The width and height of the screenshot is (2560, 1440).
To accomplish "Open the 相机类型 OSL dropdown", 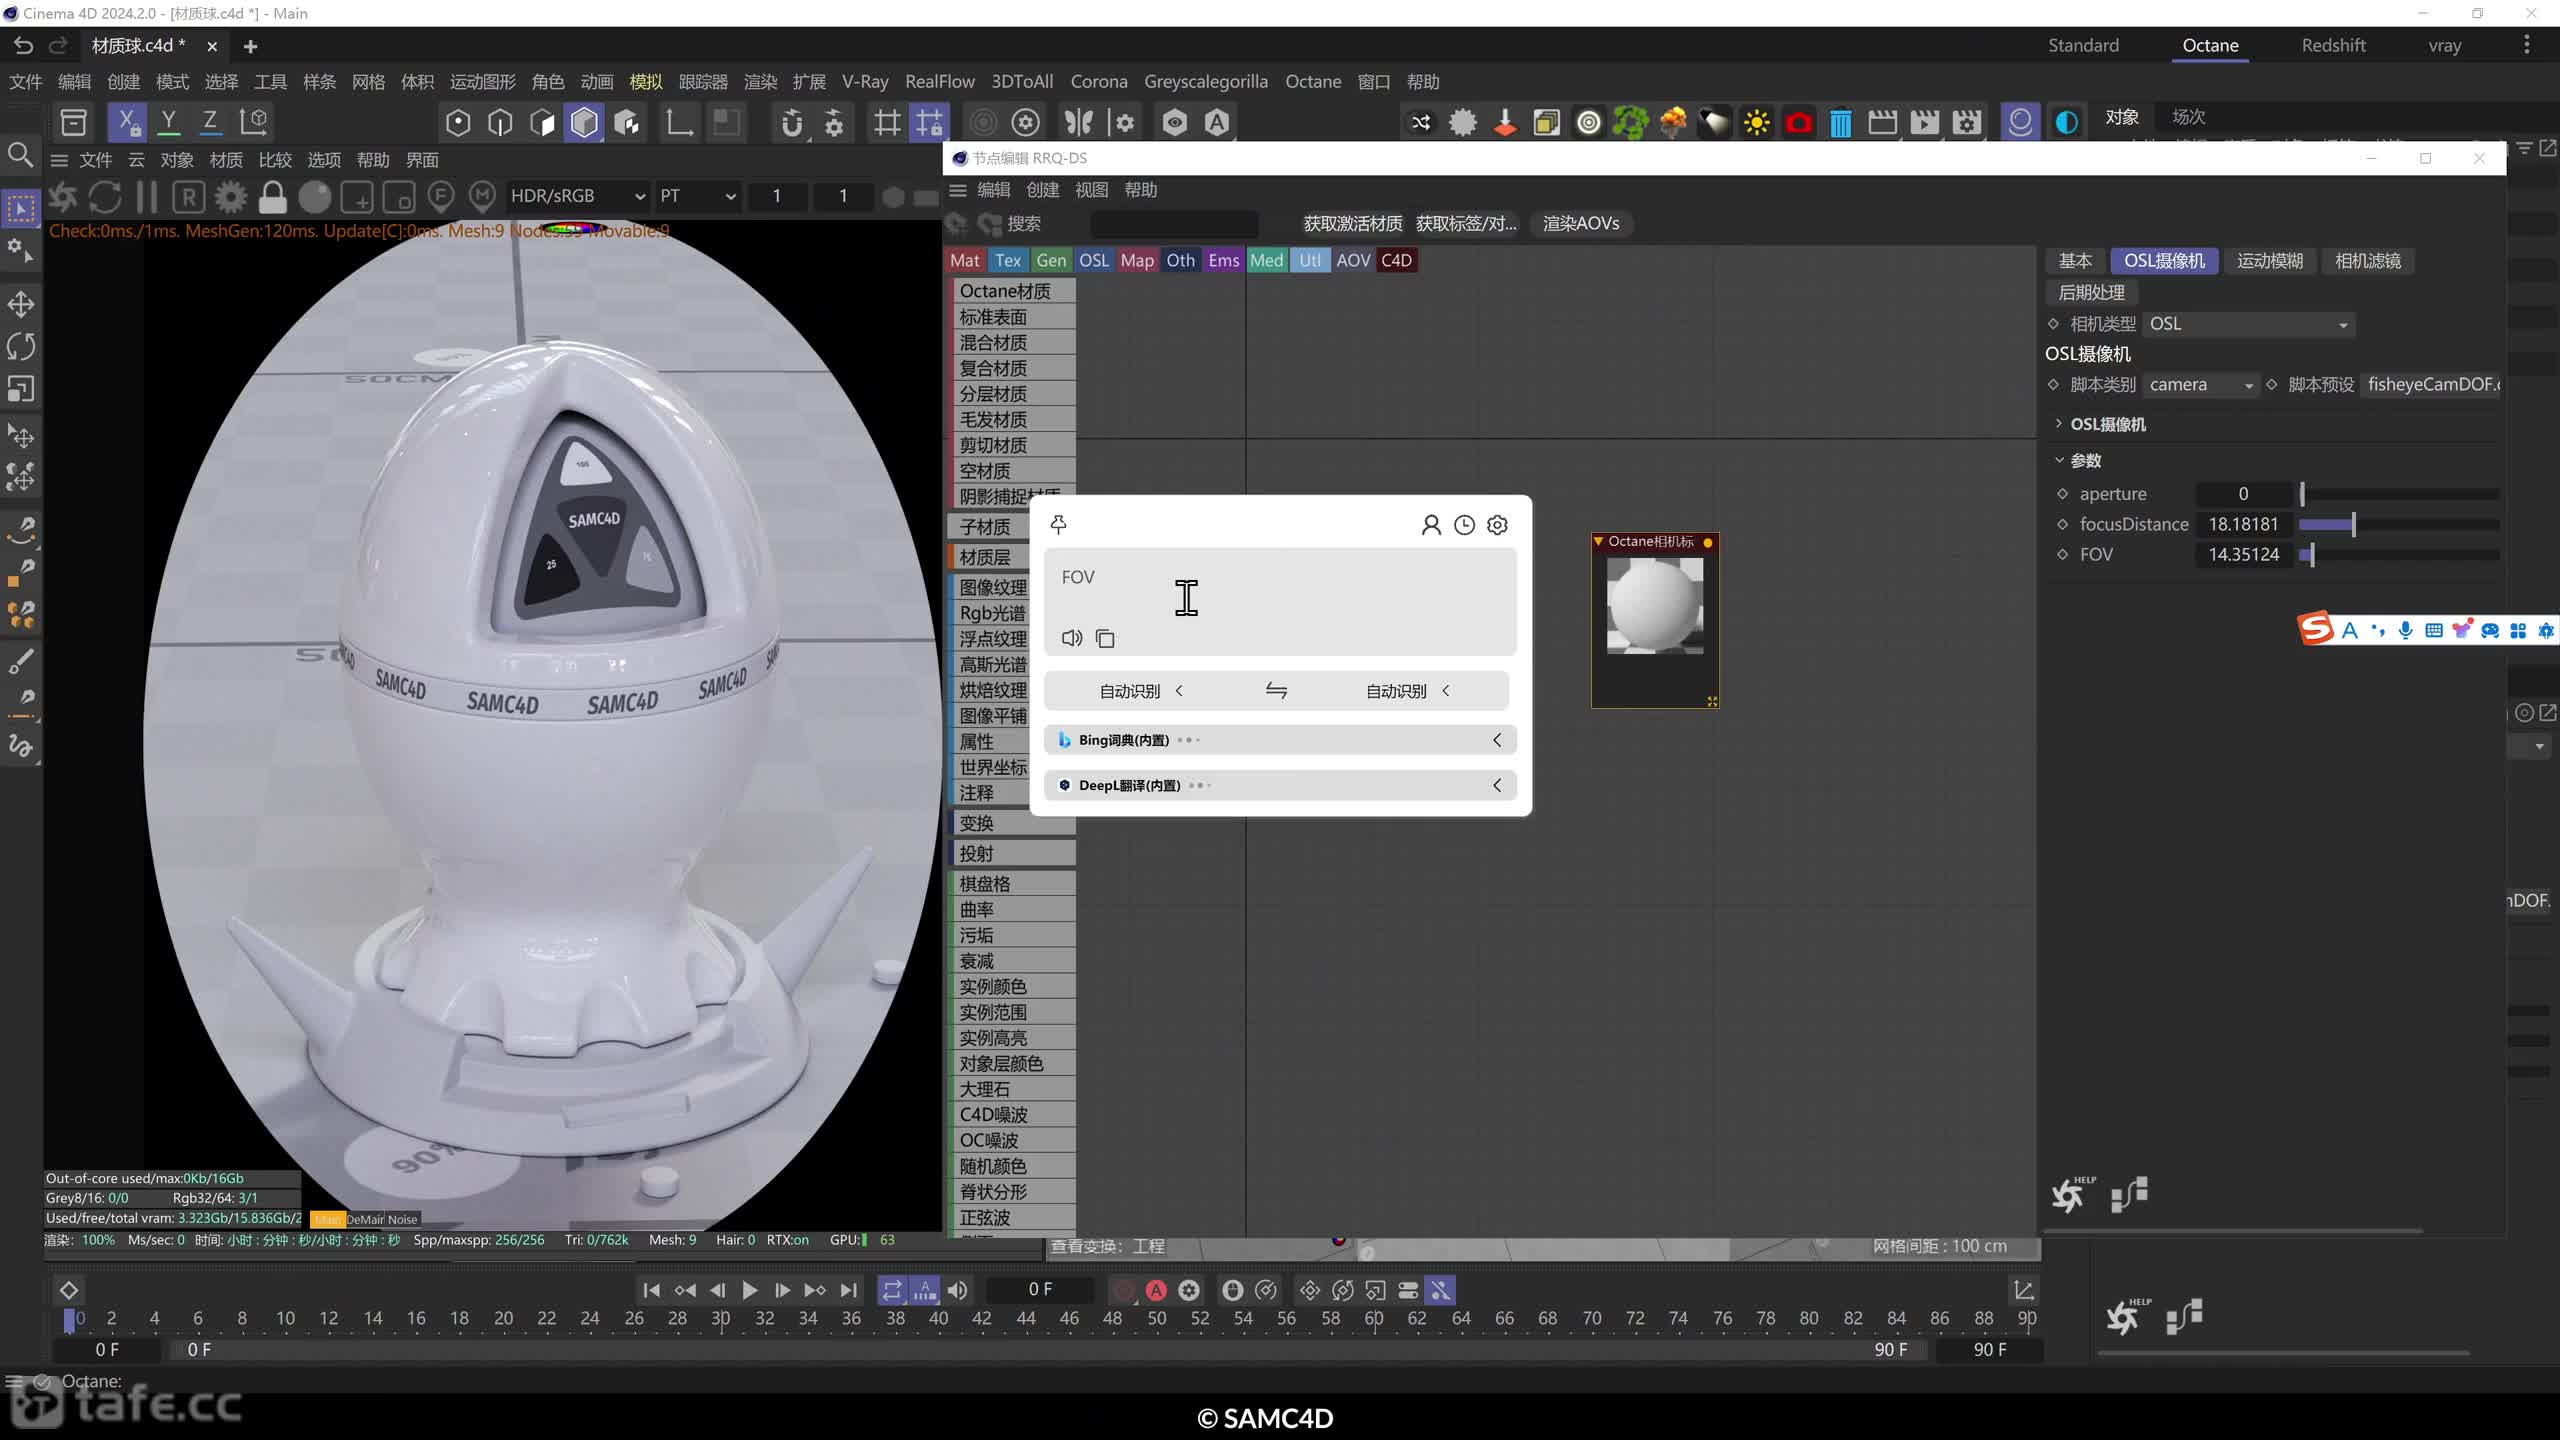I will [2249, 324].
